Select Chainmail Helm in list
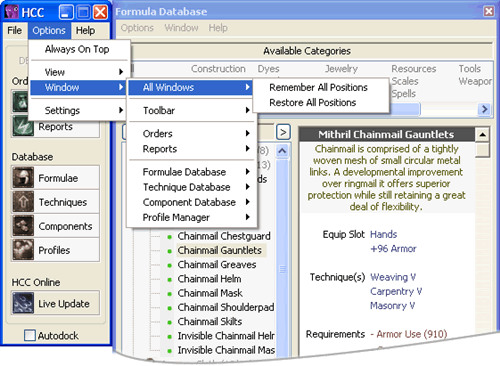 coord(209,279)
